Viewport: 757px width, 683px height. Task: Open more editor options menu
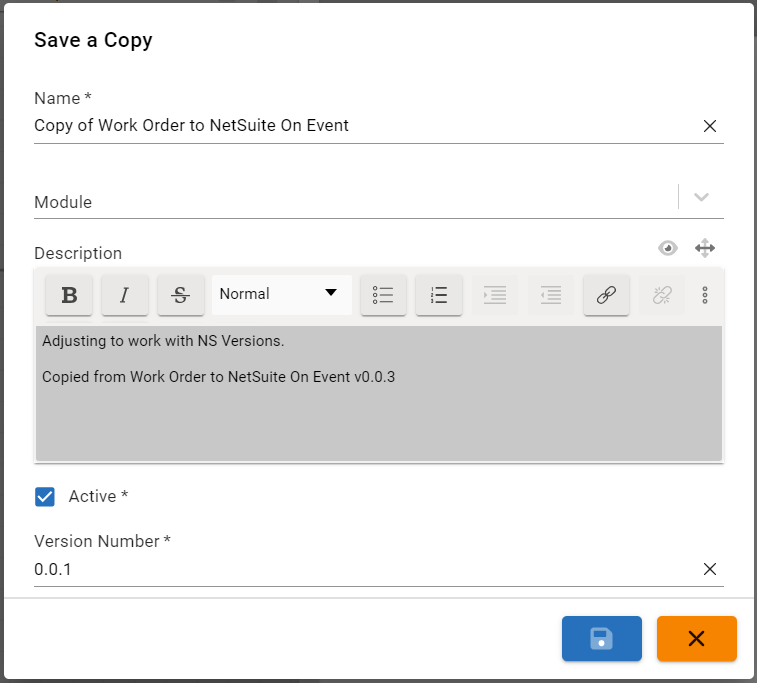click(705, 295)
